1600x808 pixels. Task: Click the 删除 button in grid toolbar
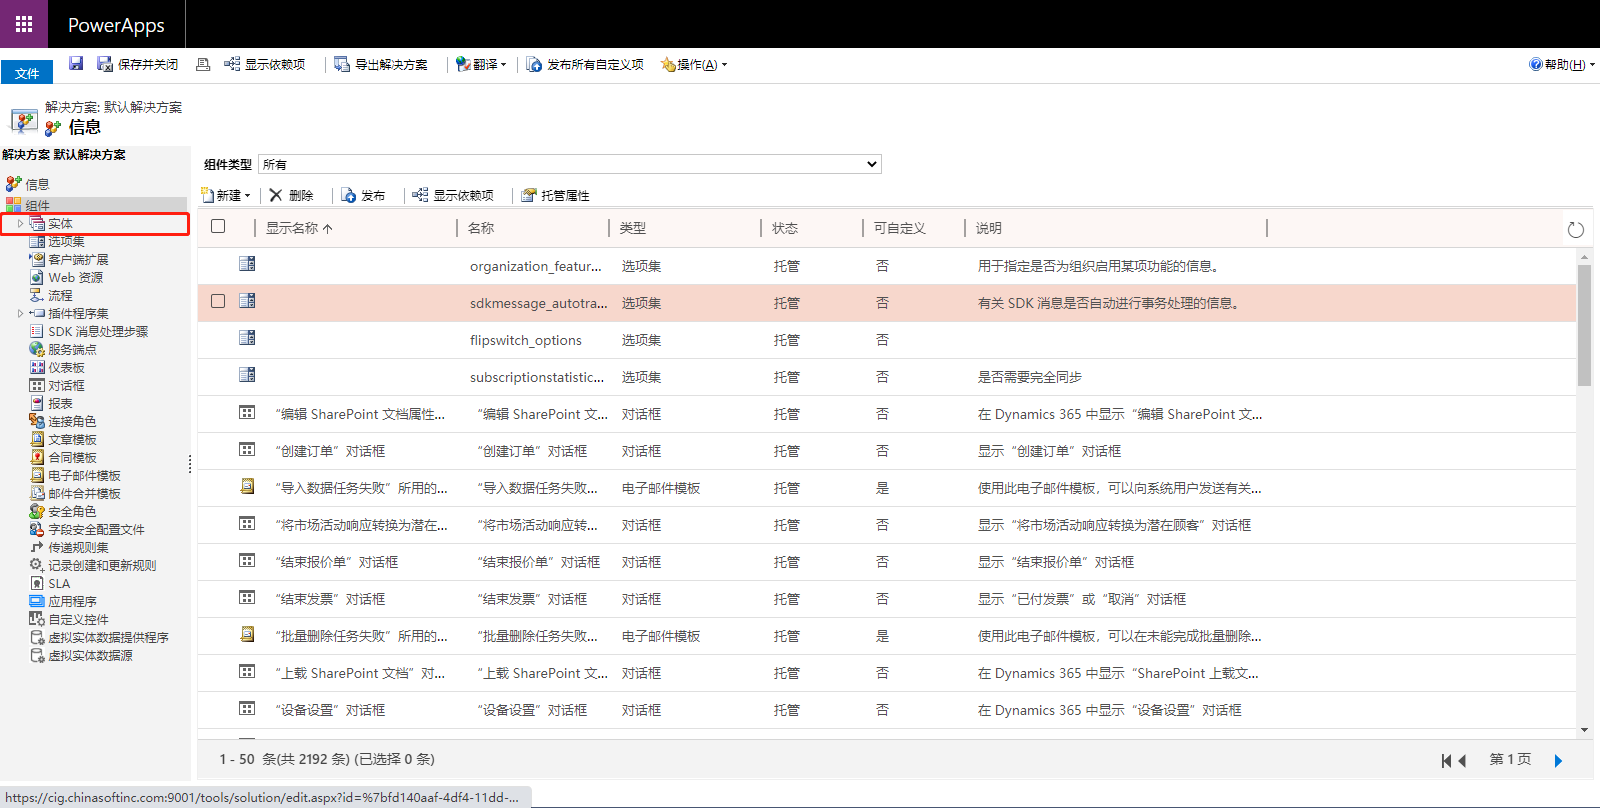tap(291, 195)
